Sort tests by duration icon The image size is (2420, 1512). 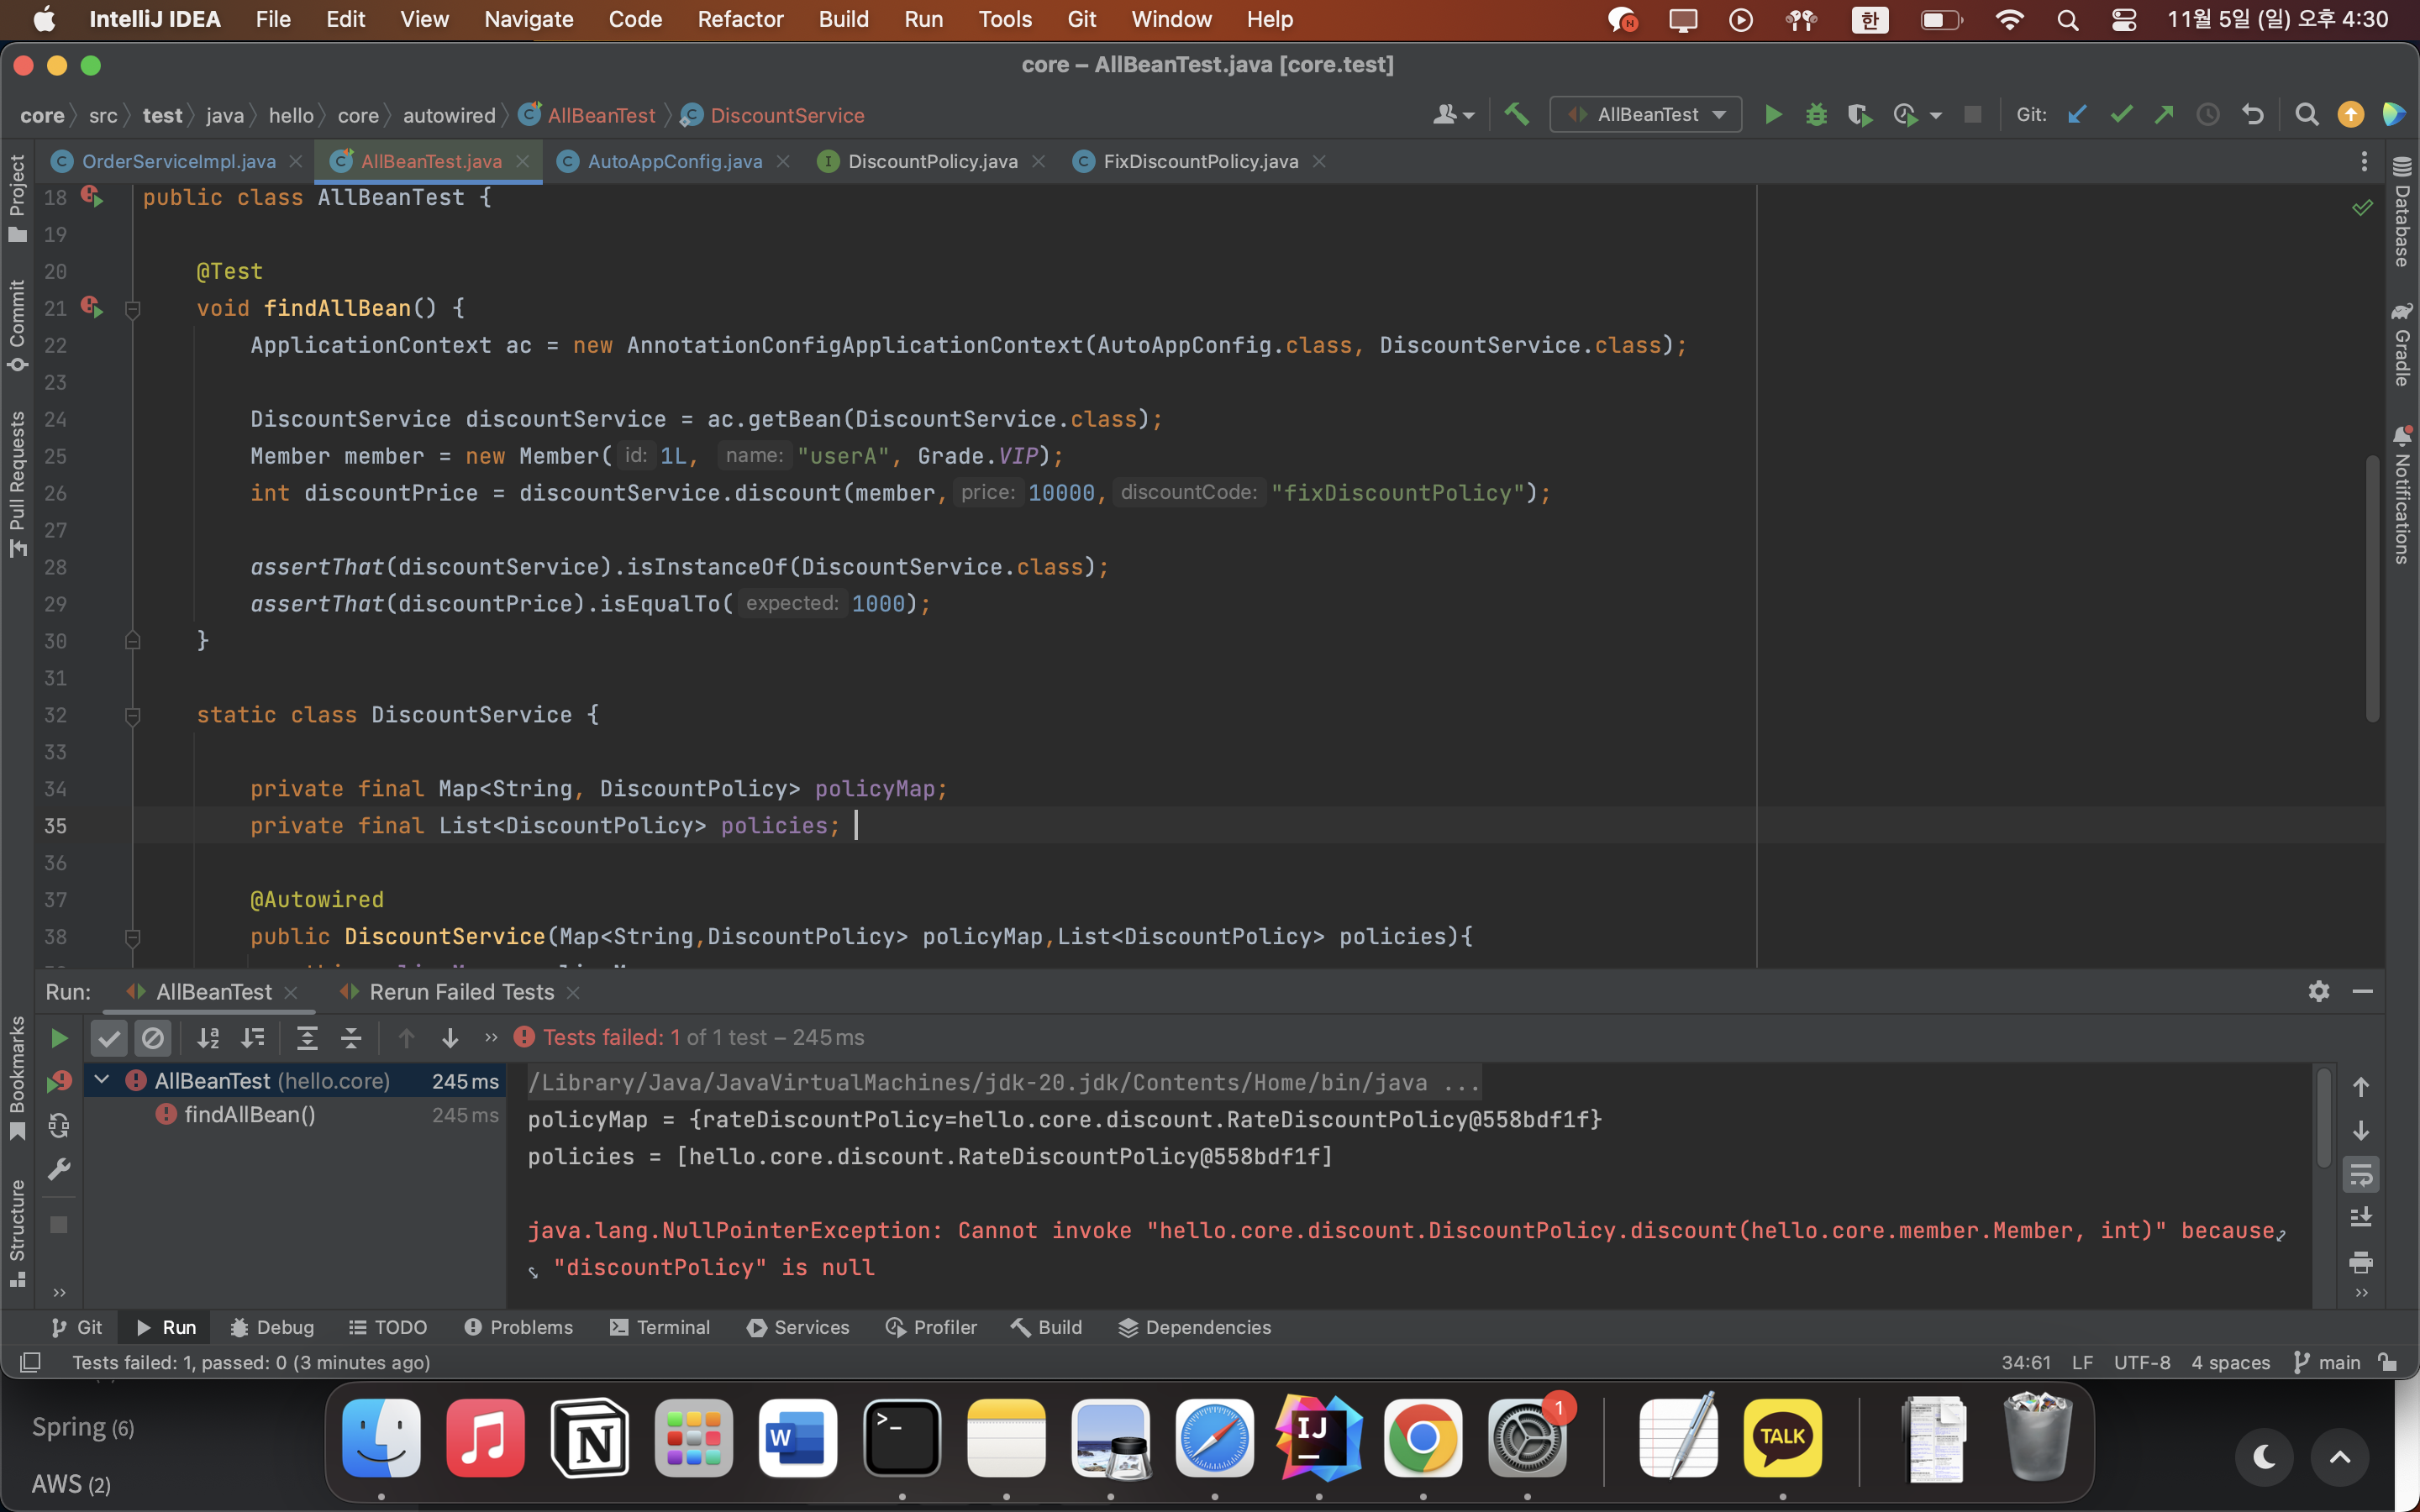tap(253, 1038)
